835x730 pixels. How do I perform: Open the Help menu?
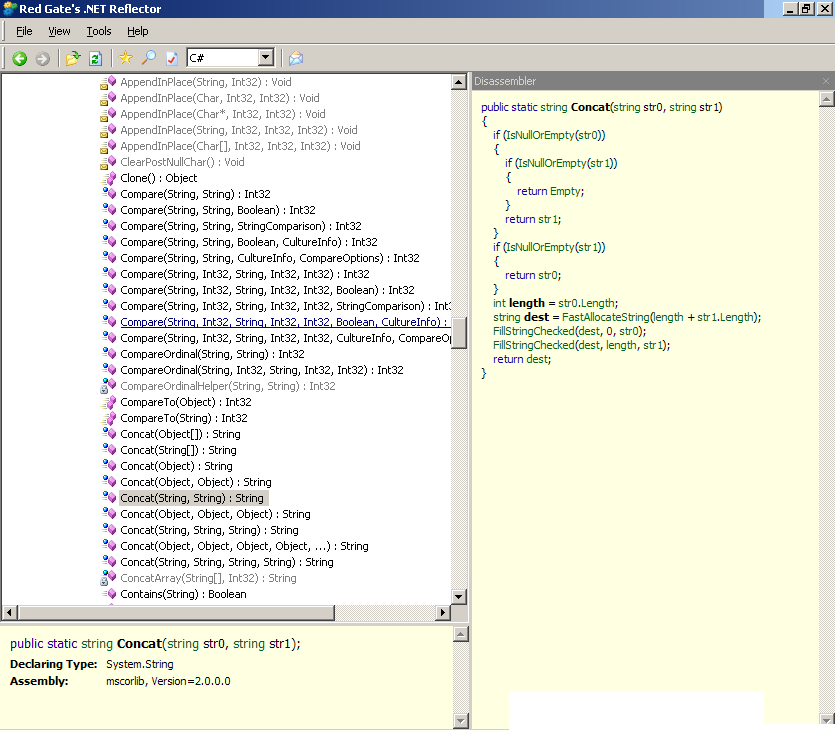tap(137, 31)
